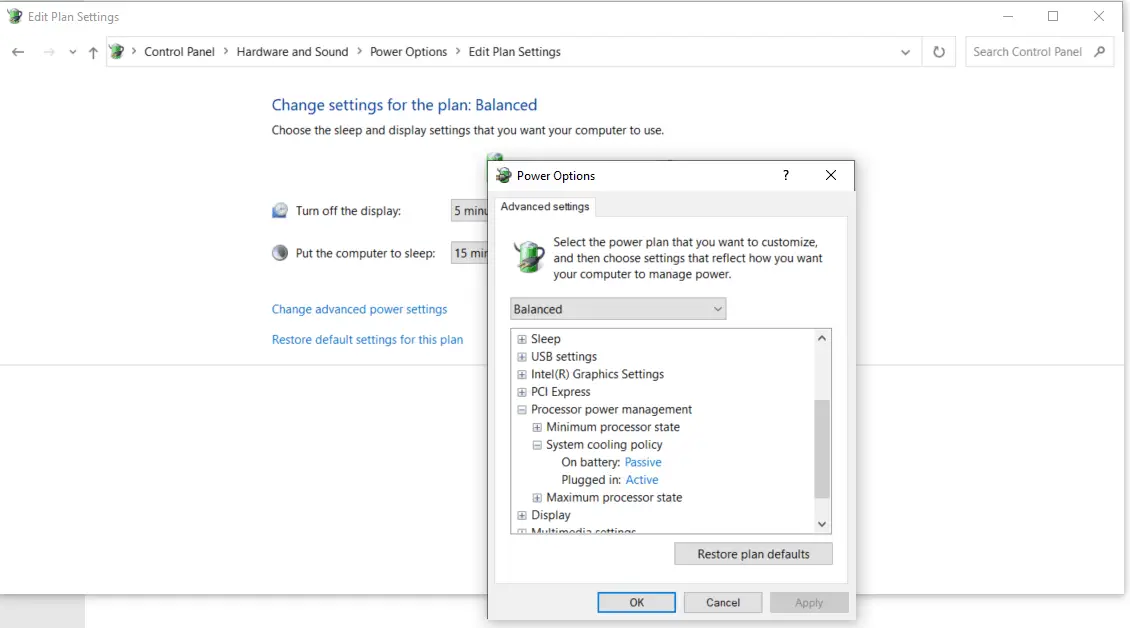Click the Refresh button beside the address bar

938,52
